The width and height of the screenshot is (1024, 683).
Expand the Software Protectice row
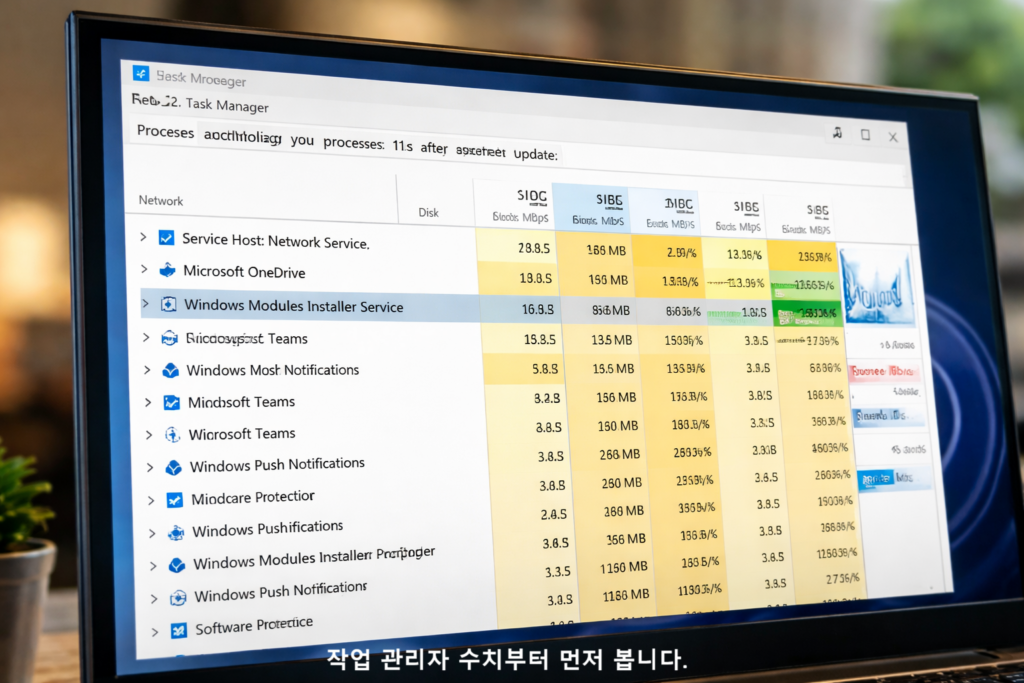[x=155, y=631]
